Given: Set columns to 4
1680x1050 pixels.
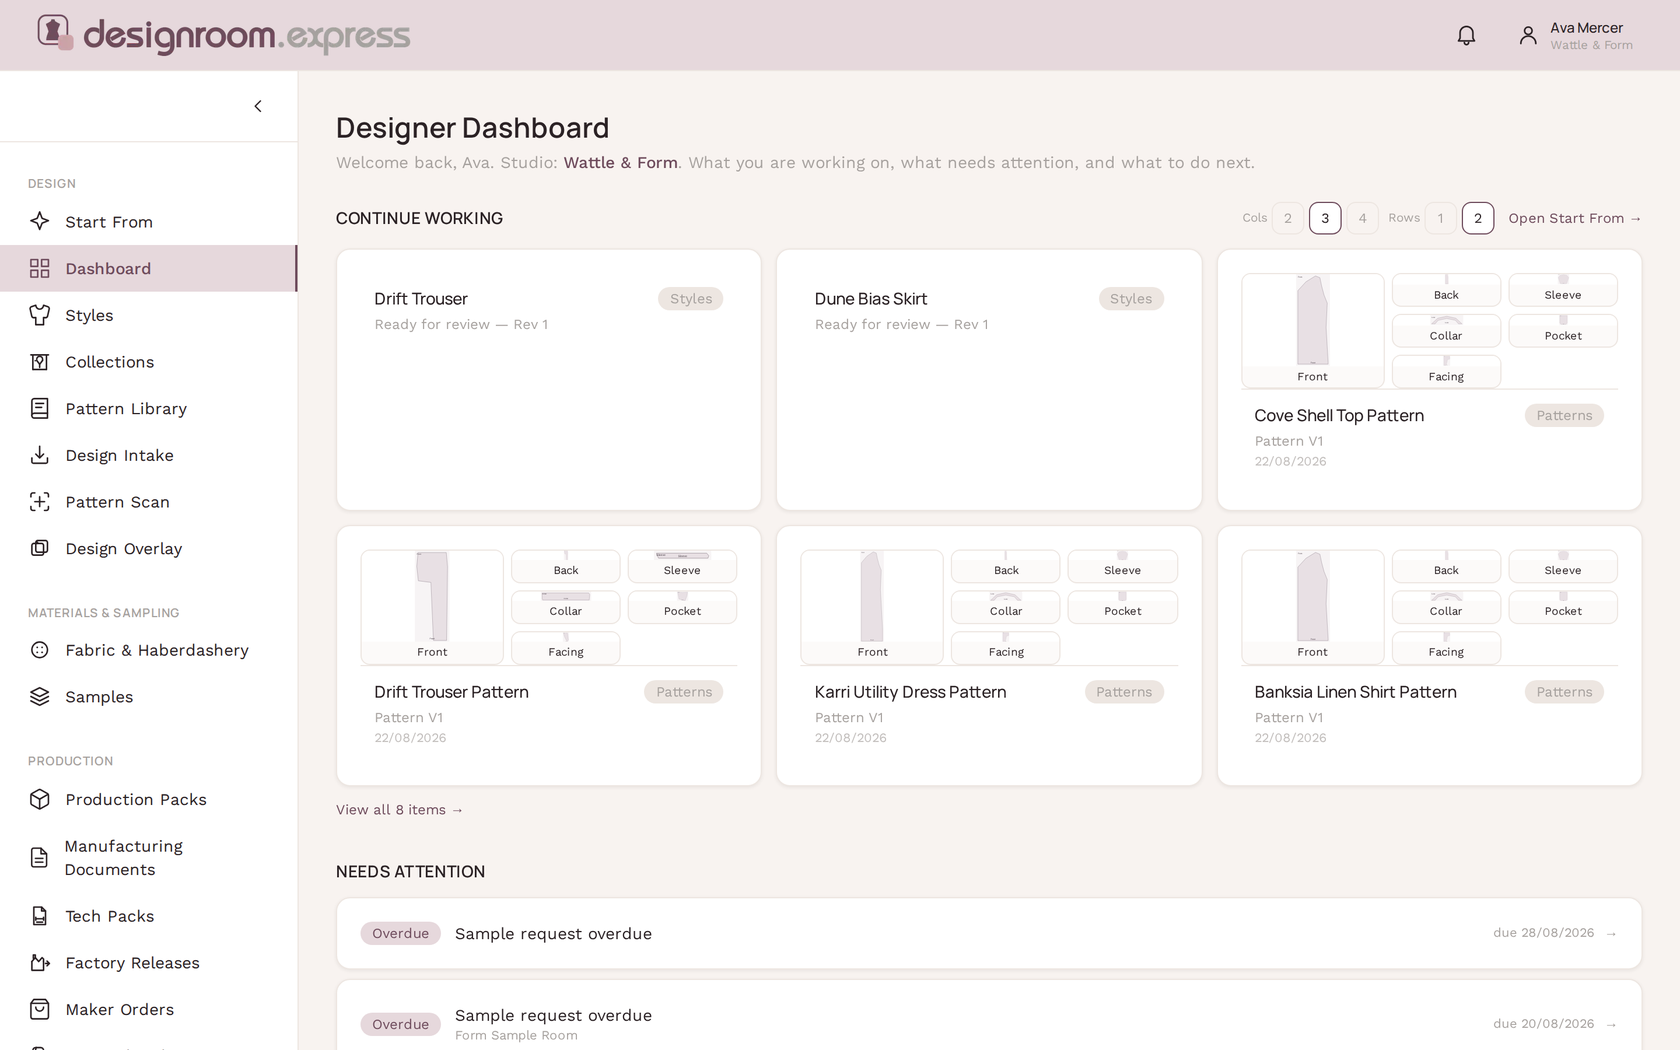Looking at the screenshot, I should tap(1362, 218).
